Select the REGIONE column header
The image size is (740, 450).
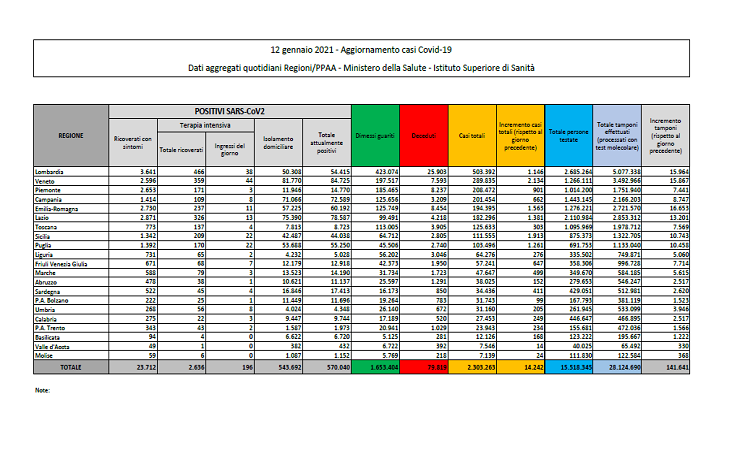click(71, 133)
